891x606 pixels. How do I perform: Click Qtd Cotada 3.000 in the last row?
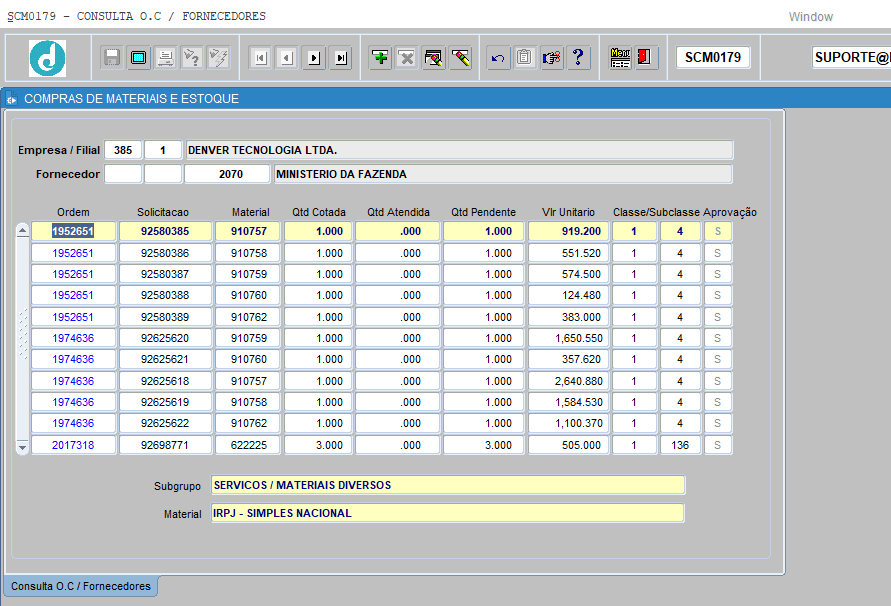click(x=318, y=445)
